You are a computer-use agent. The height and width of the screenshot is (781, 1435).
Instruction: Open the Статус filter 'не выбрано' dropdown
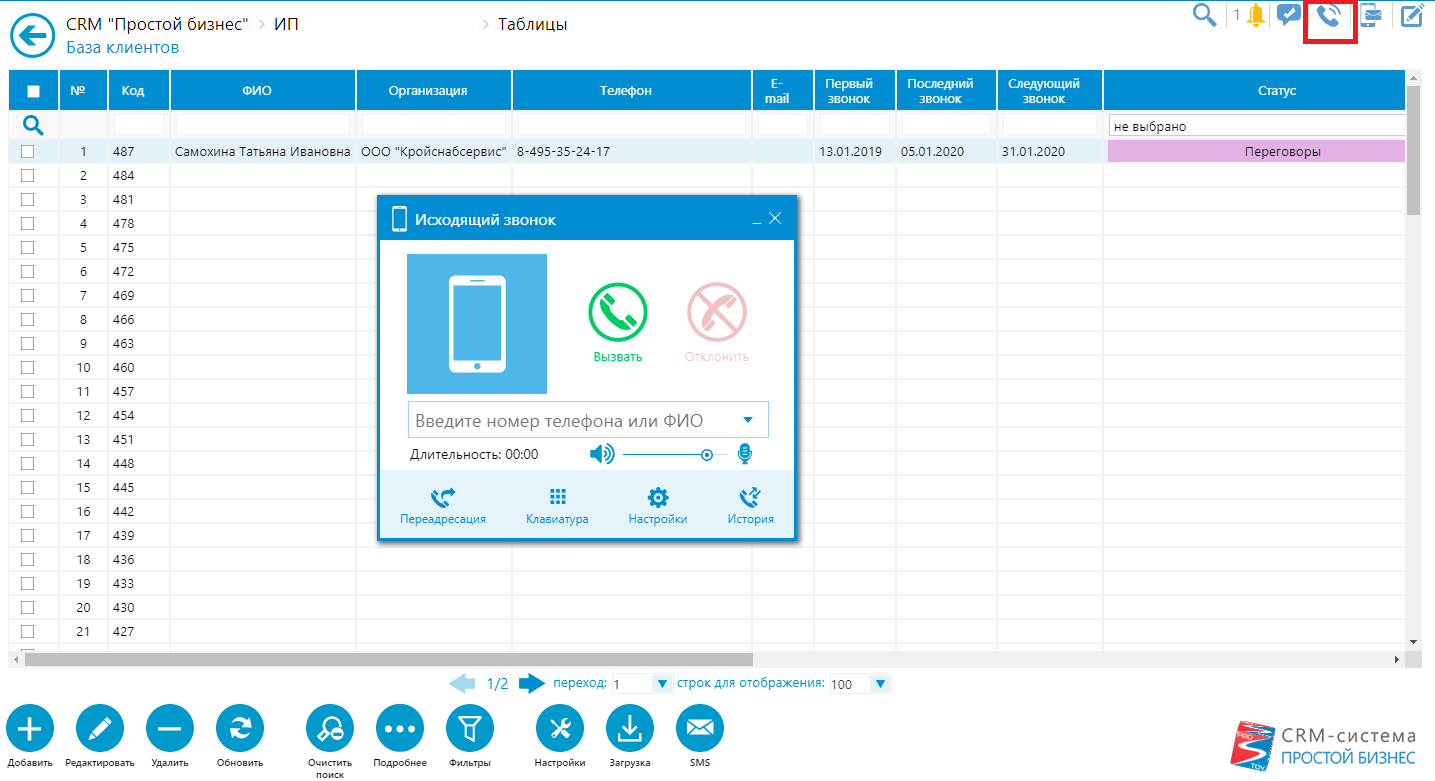1256,127
